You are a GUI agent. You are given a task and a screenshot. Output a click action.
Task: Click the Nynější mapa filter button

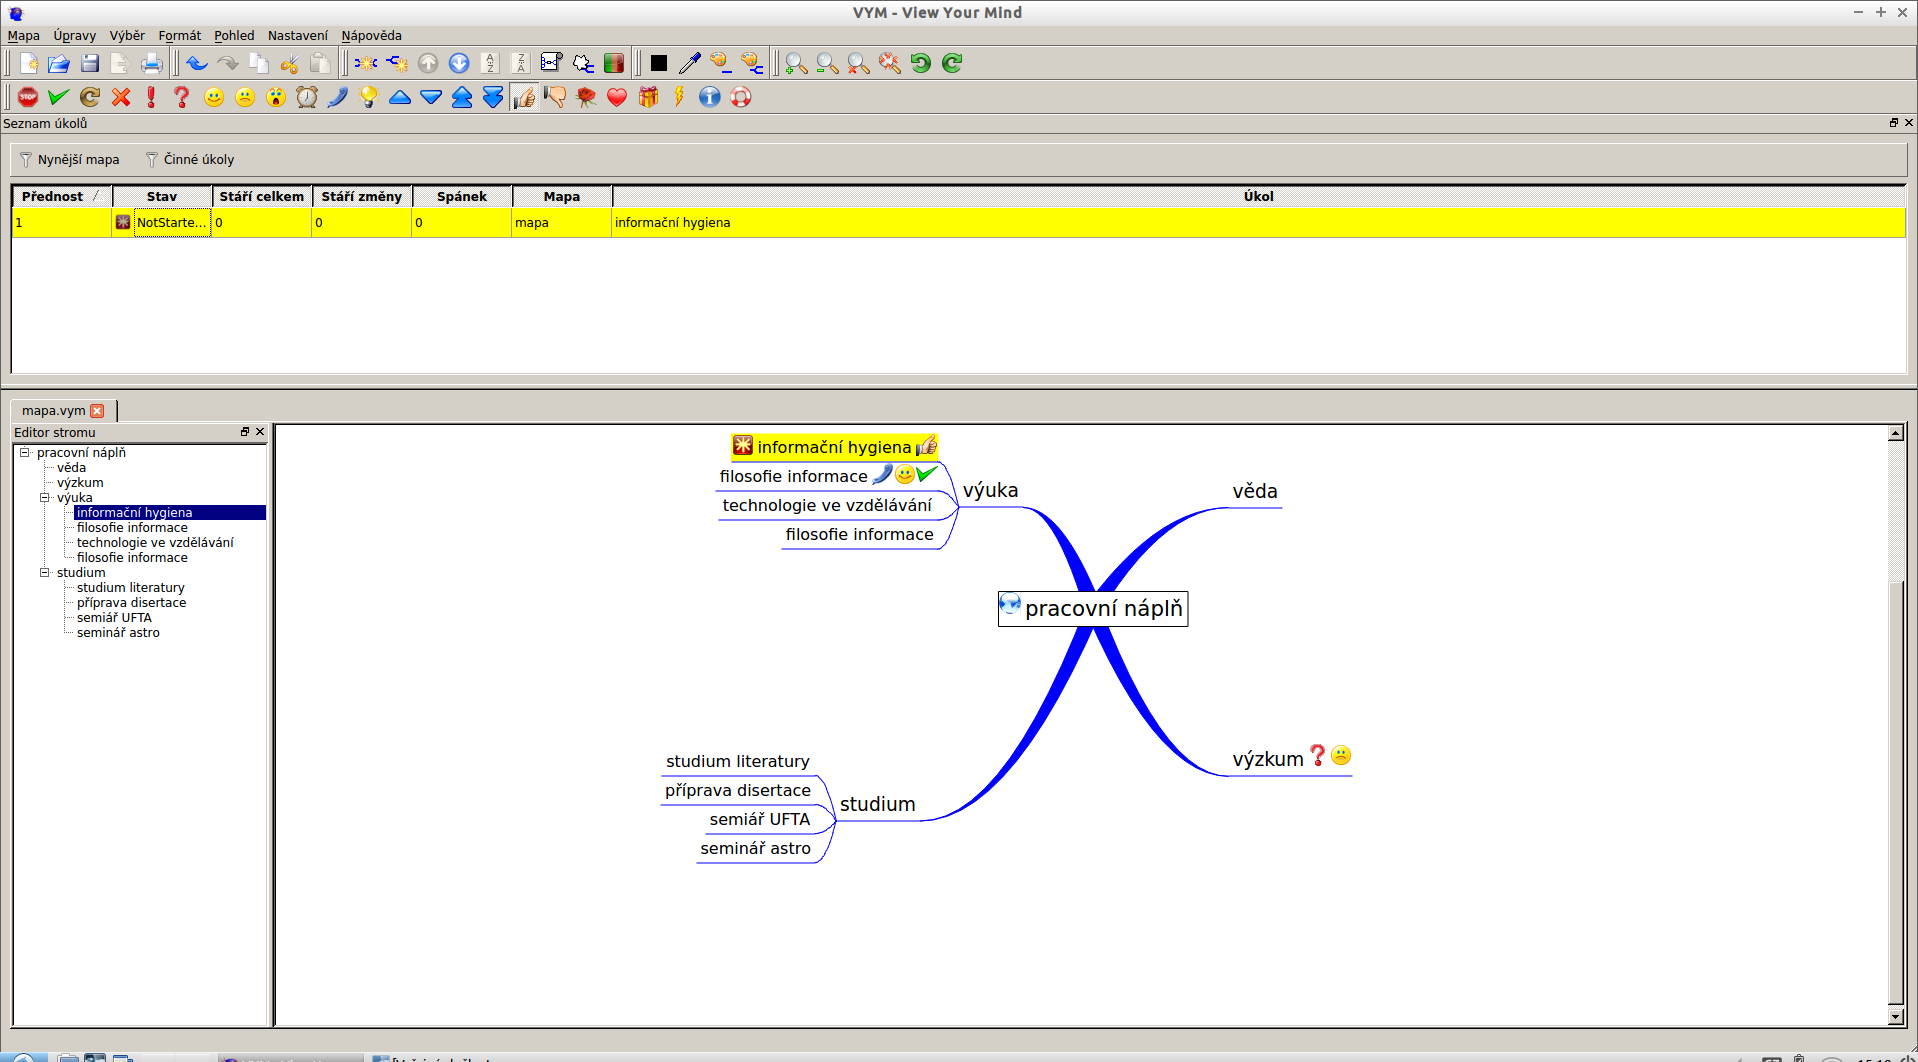70,159
